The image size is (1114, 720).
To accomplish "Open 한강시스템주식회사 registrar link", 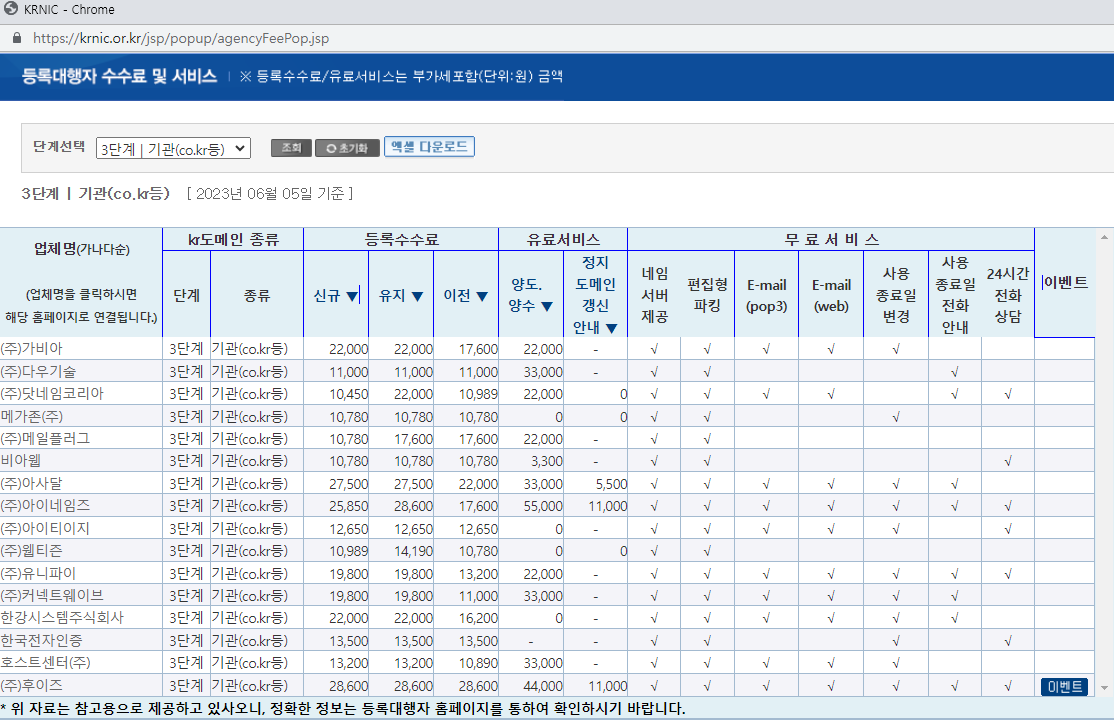I will tap(62, 618).
